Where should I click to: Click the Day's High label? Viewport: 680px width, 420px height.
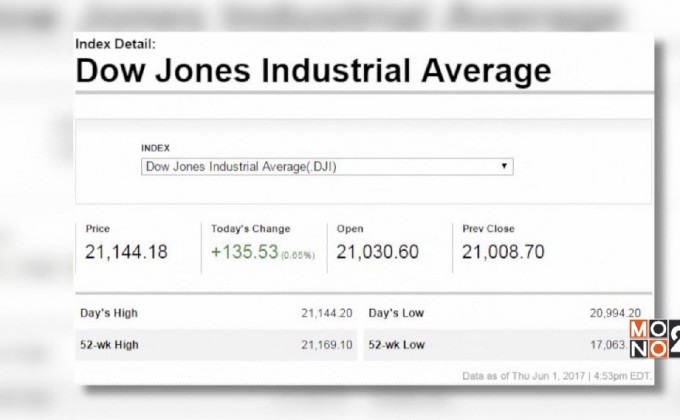coord(109,313)
